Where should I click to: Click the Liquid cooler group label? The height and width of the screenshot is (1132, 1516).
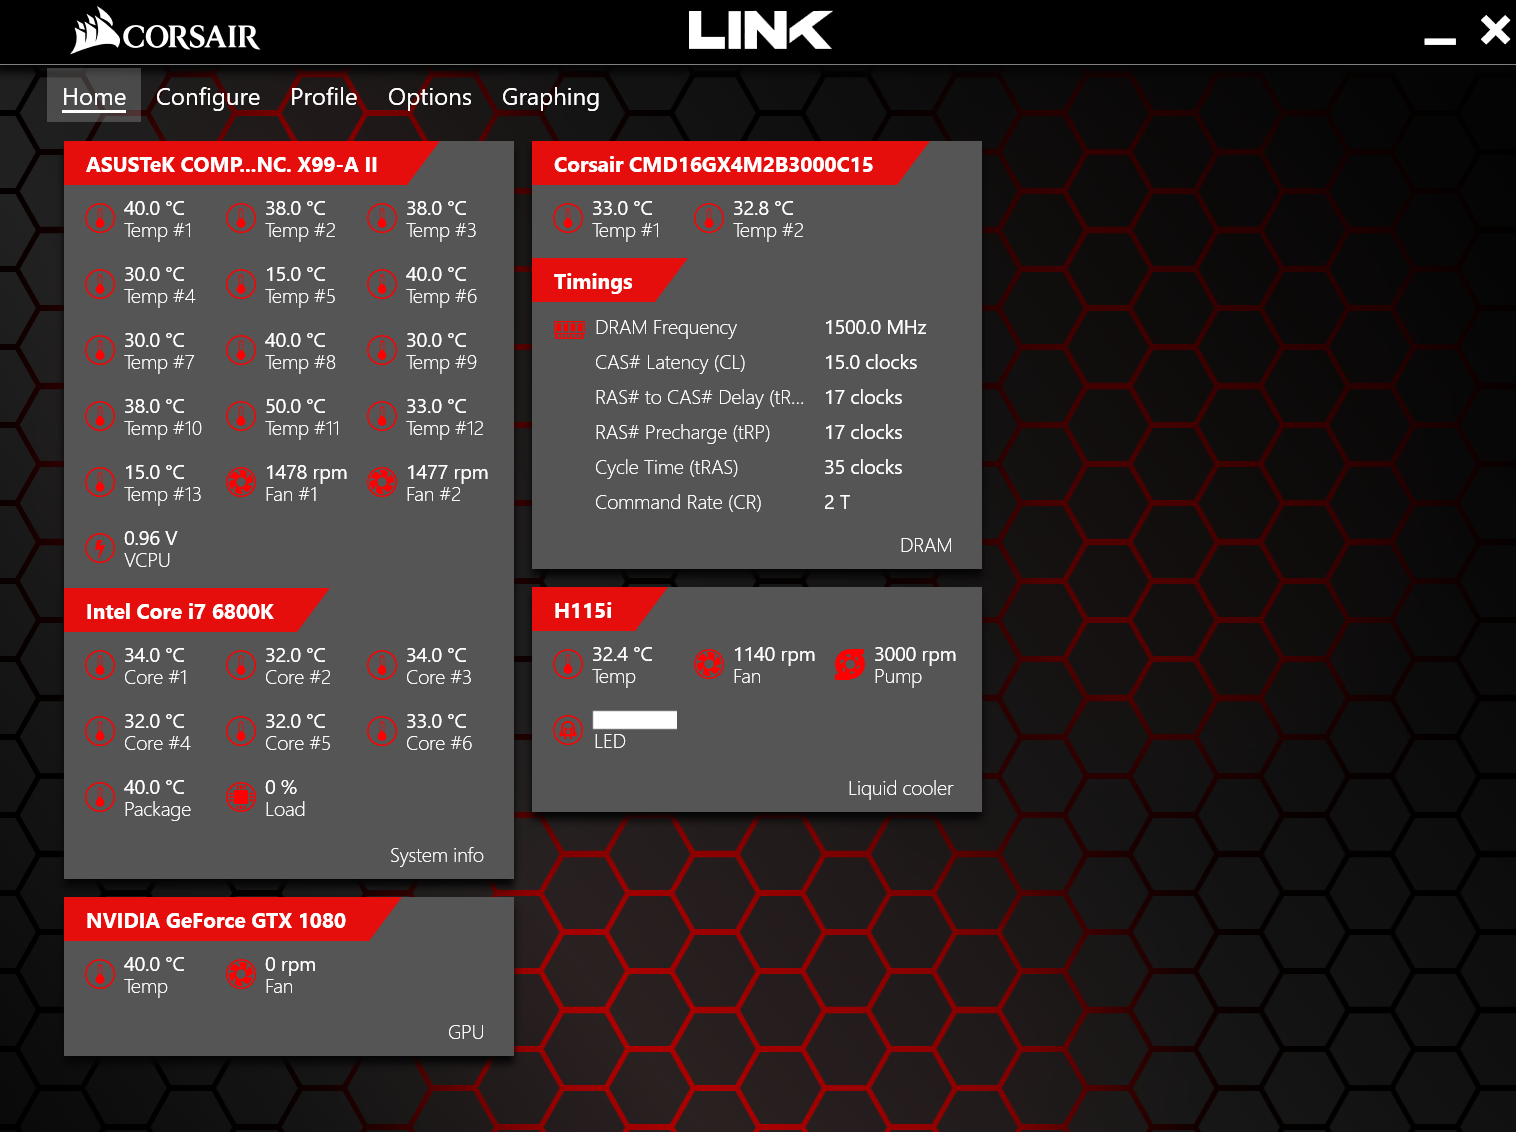click(x=901, y=789)
